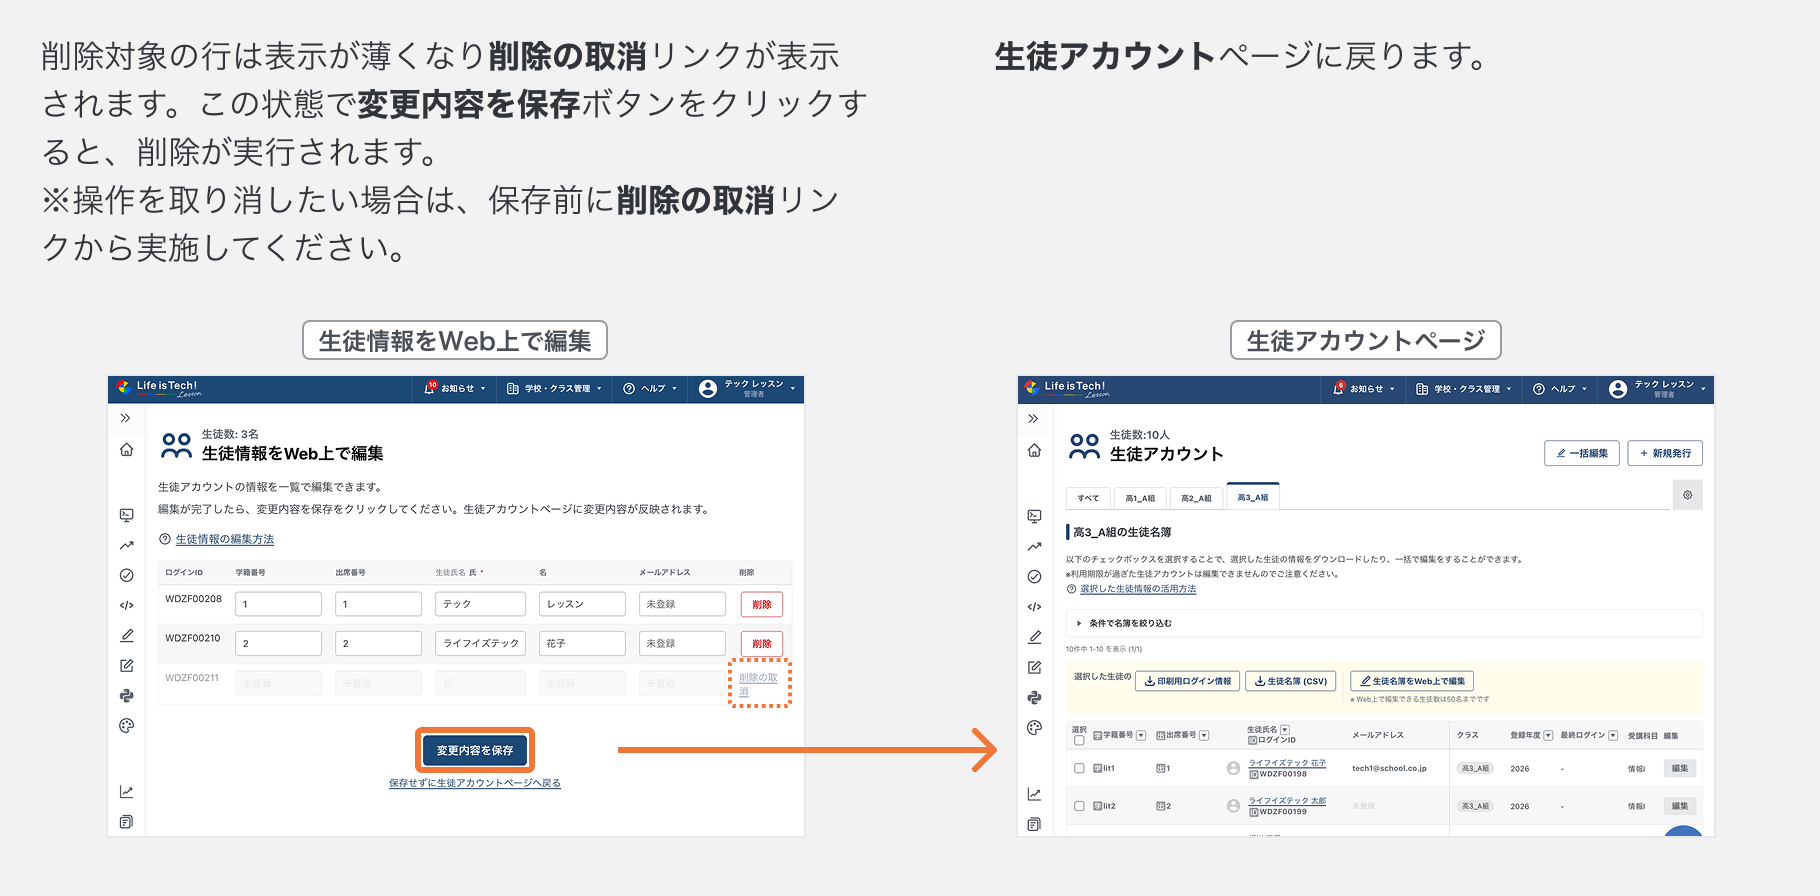Click the 一括編集 button

point(1582,453)
